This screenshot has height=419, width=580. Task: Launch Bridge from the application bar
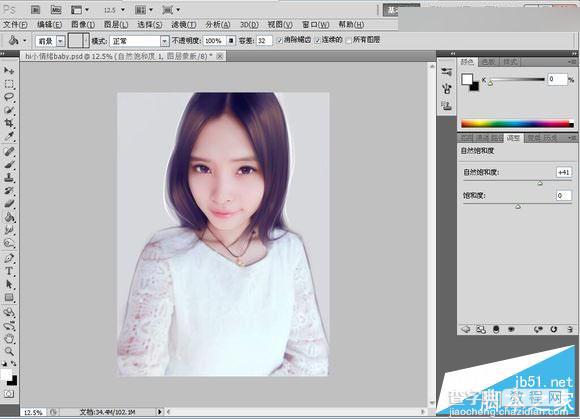coord(35,10)
